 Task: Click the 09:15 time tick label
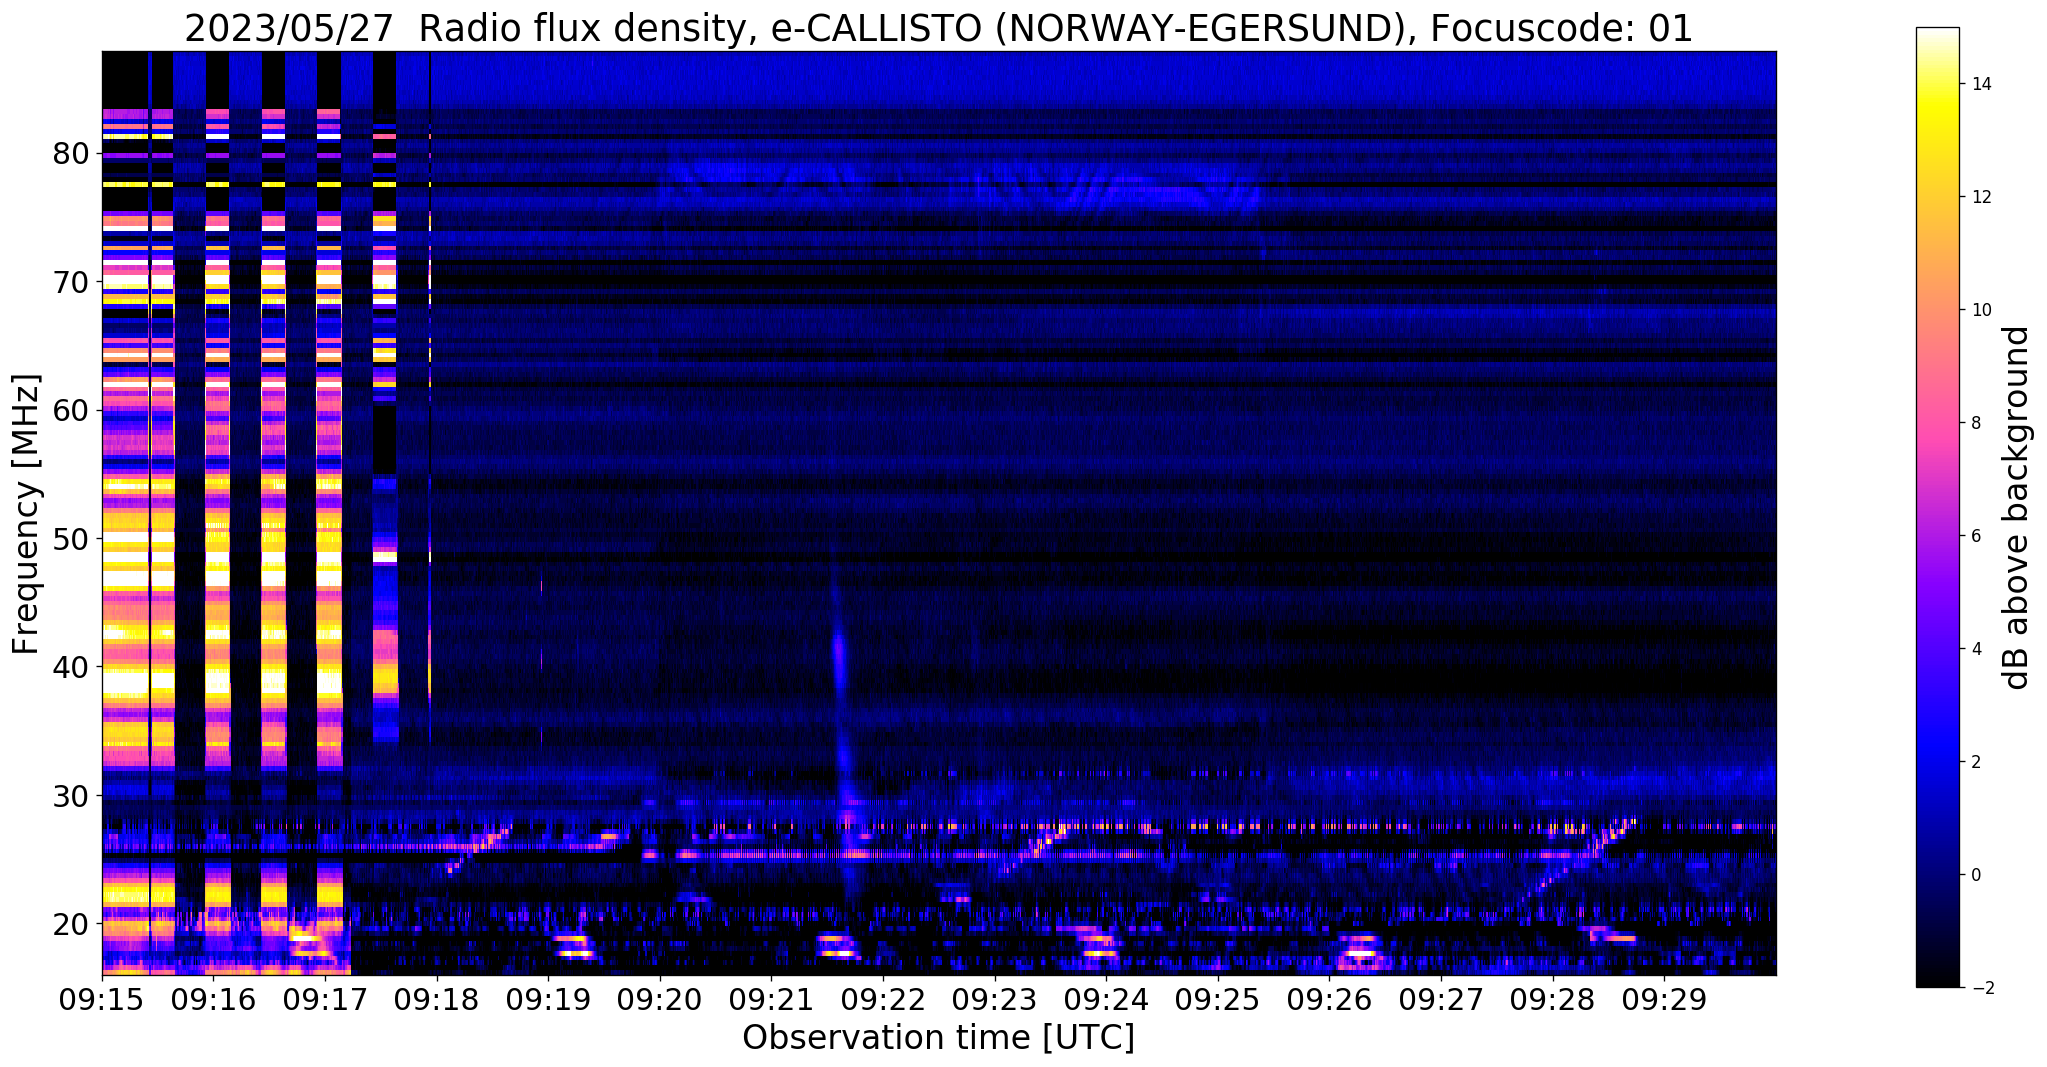click(x=103, y=998)
